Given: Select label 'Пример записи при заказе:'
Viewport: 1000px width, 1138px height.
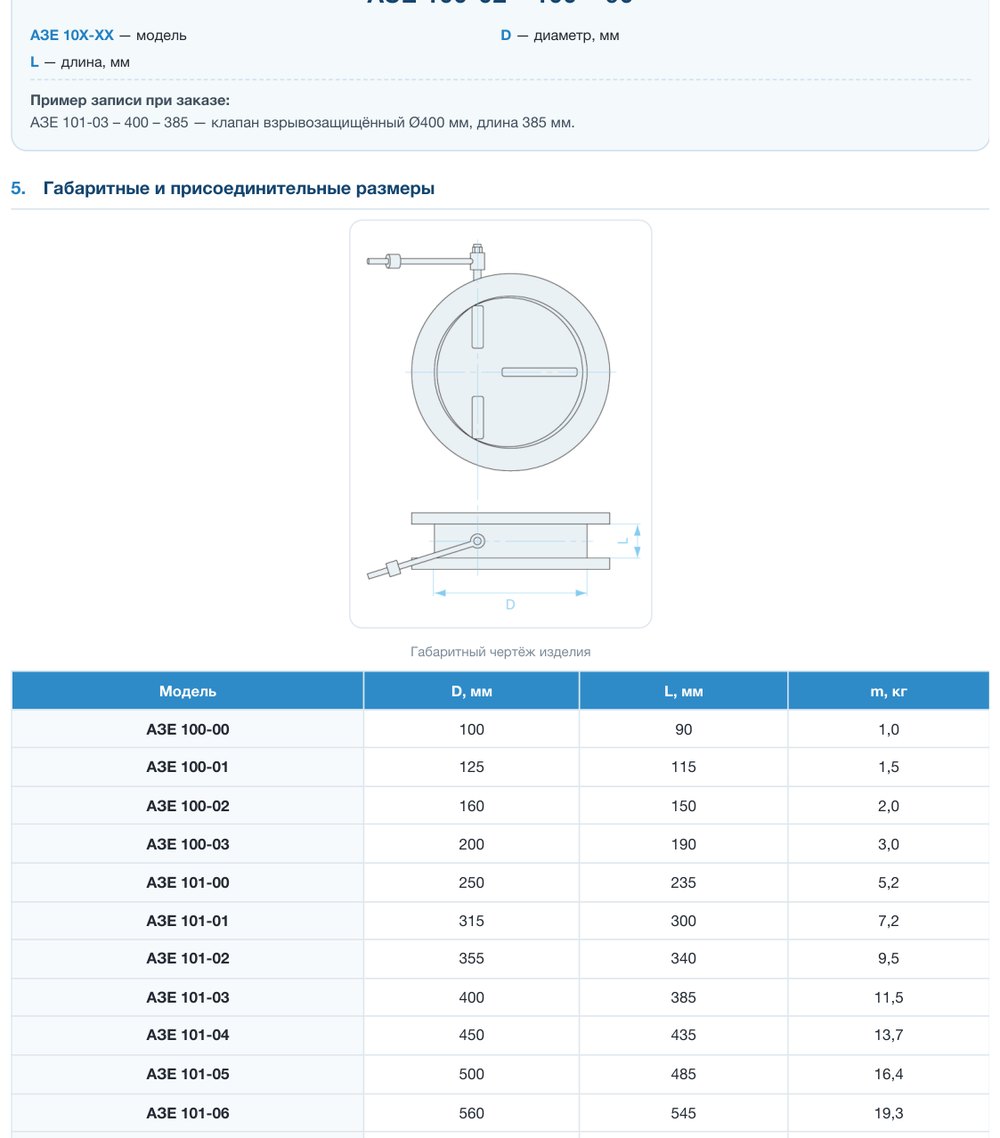Looking at the screenshot, I should 130,100.
